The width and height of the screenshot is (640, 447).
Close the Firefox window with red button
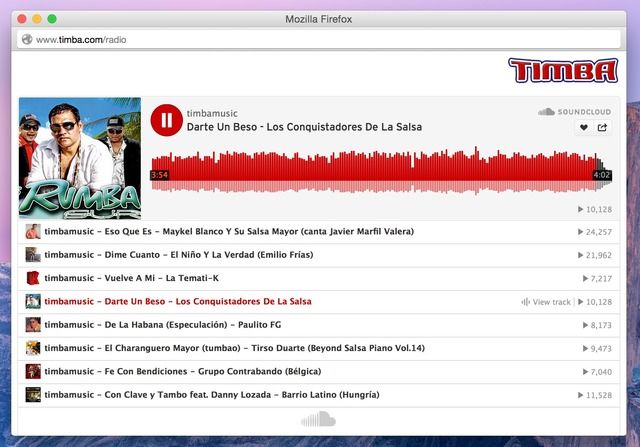(22, 19)
